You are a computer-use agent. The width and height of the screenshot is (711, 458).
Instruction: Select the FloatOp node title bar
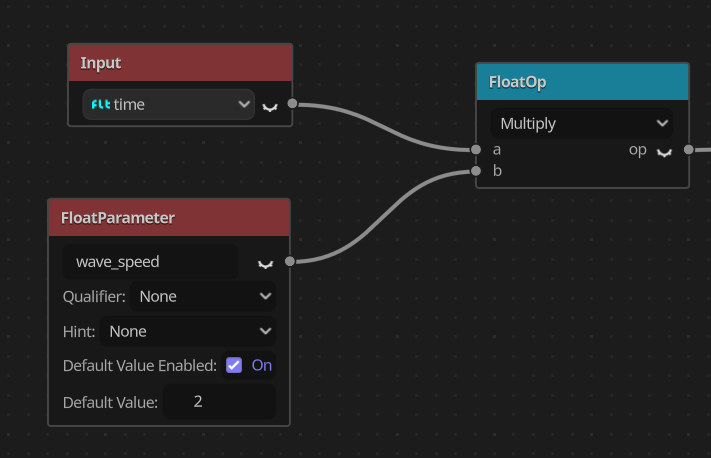coord(582,82)
